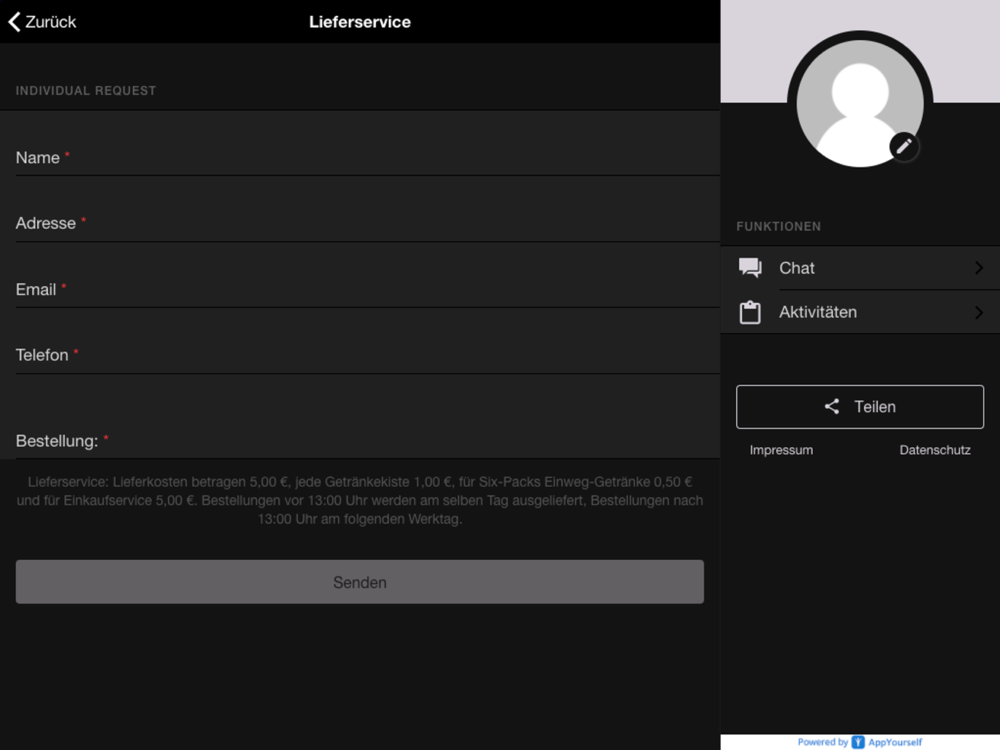This screenshot has width=1000, height=750.
Task: Click the back arrow chevron icon
Action: click(15, 22)
